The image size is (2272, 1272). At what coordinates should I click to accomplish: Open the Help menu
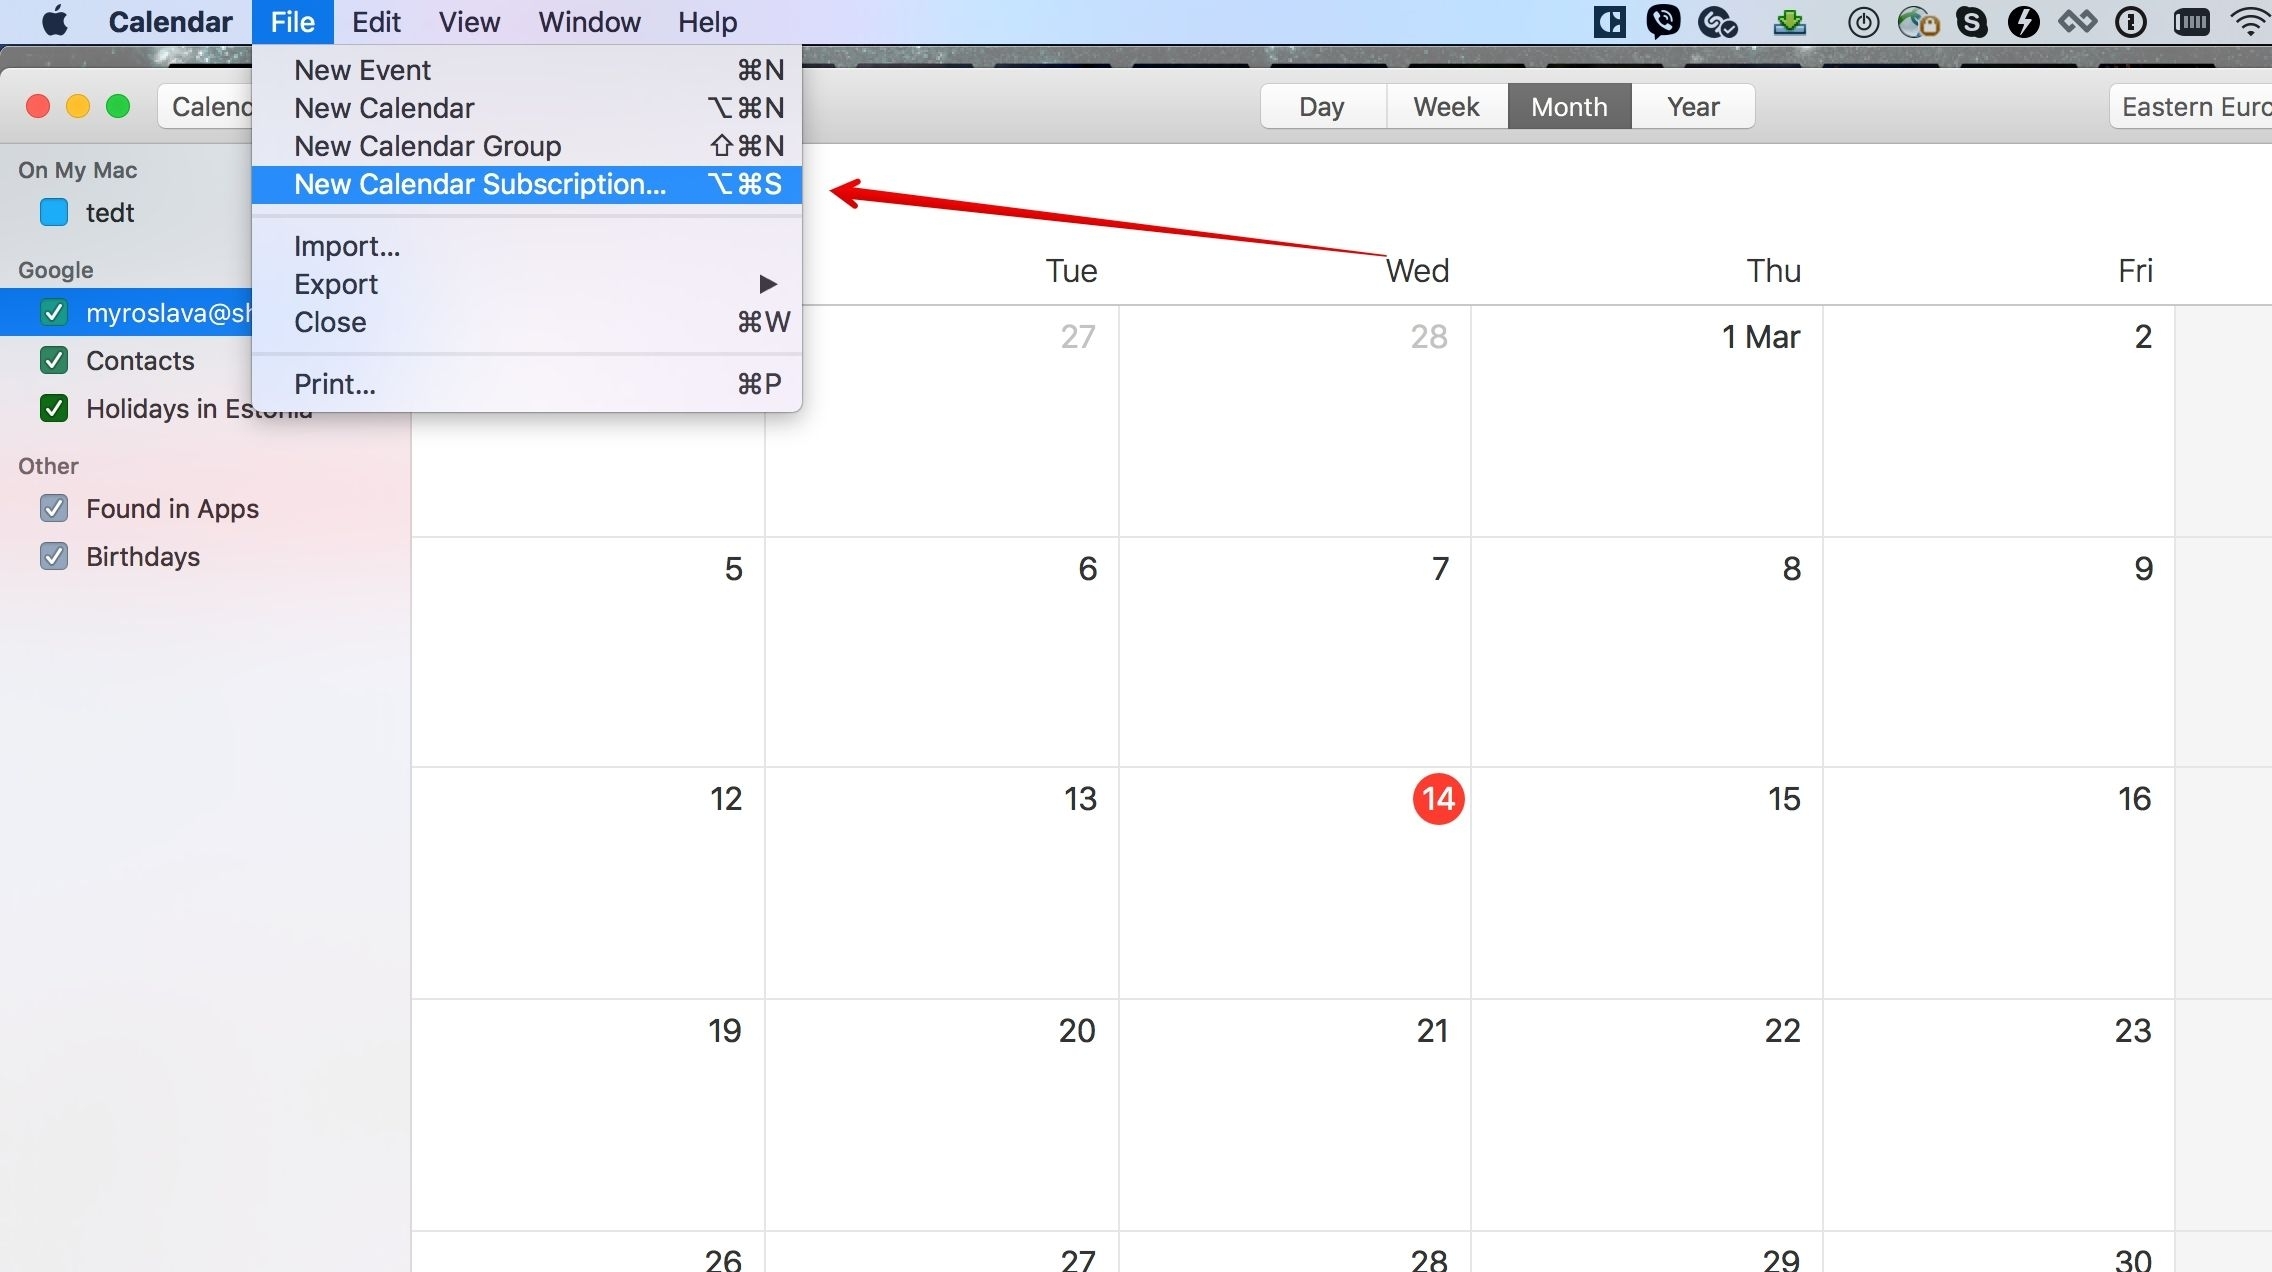tap(708, 22)
